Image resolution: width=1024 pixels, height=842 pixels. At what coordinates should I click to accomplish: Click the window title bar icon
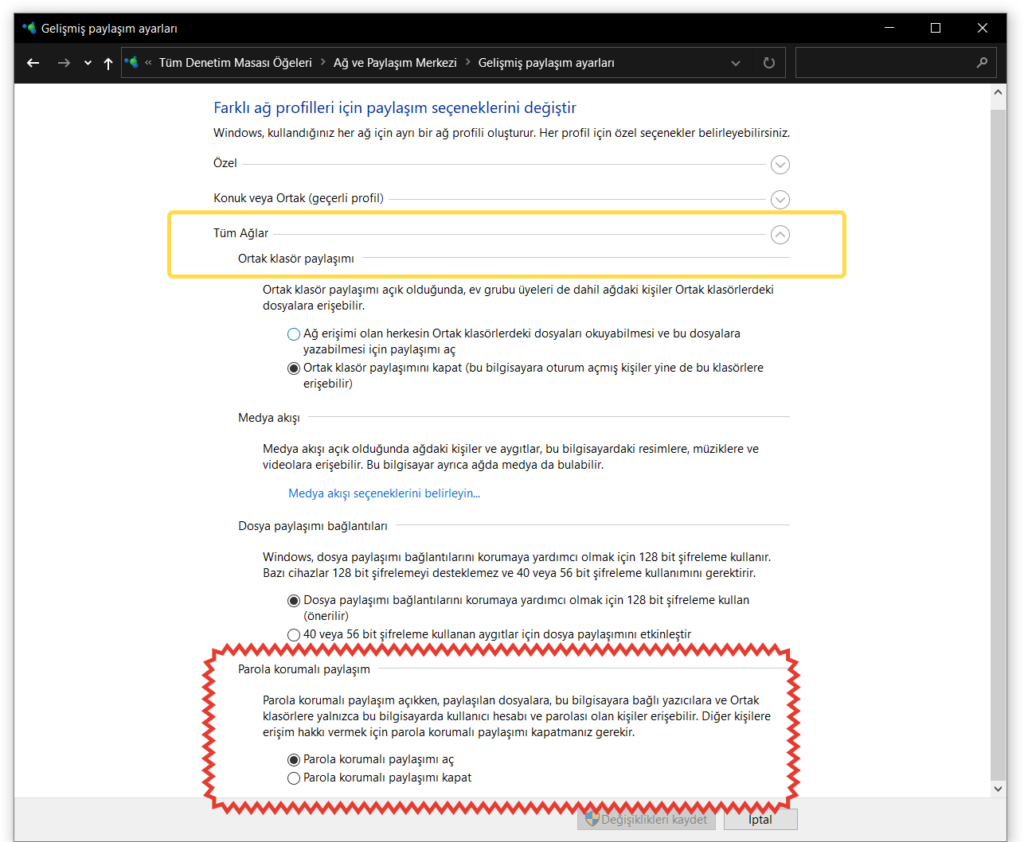29,27
